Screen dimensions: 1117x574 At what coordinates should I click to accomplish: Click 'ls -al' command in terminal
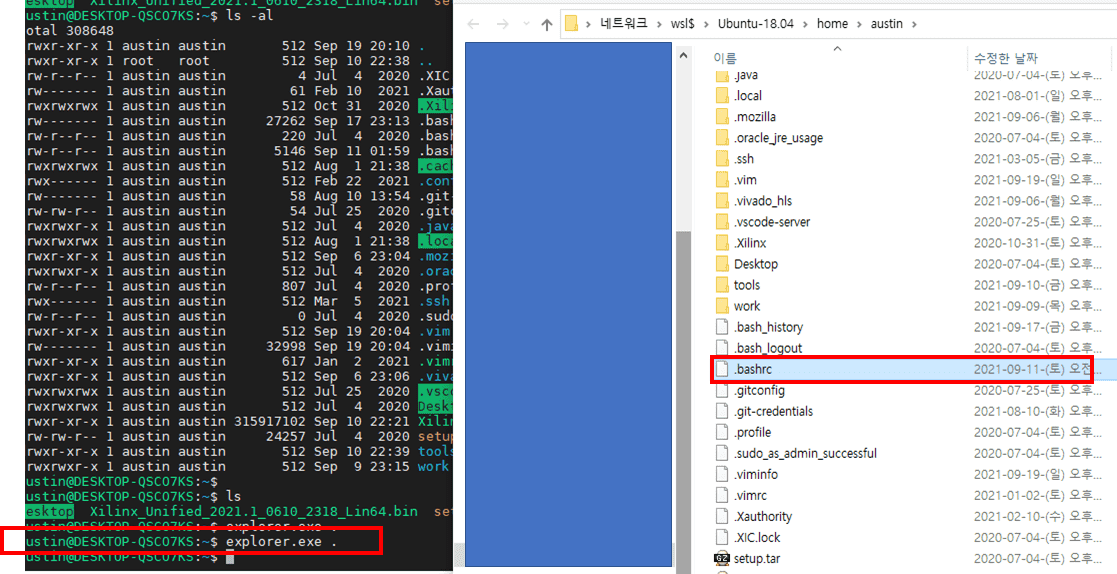pyautogui.click(x=249, y=15)
